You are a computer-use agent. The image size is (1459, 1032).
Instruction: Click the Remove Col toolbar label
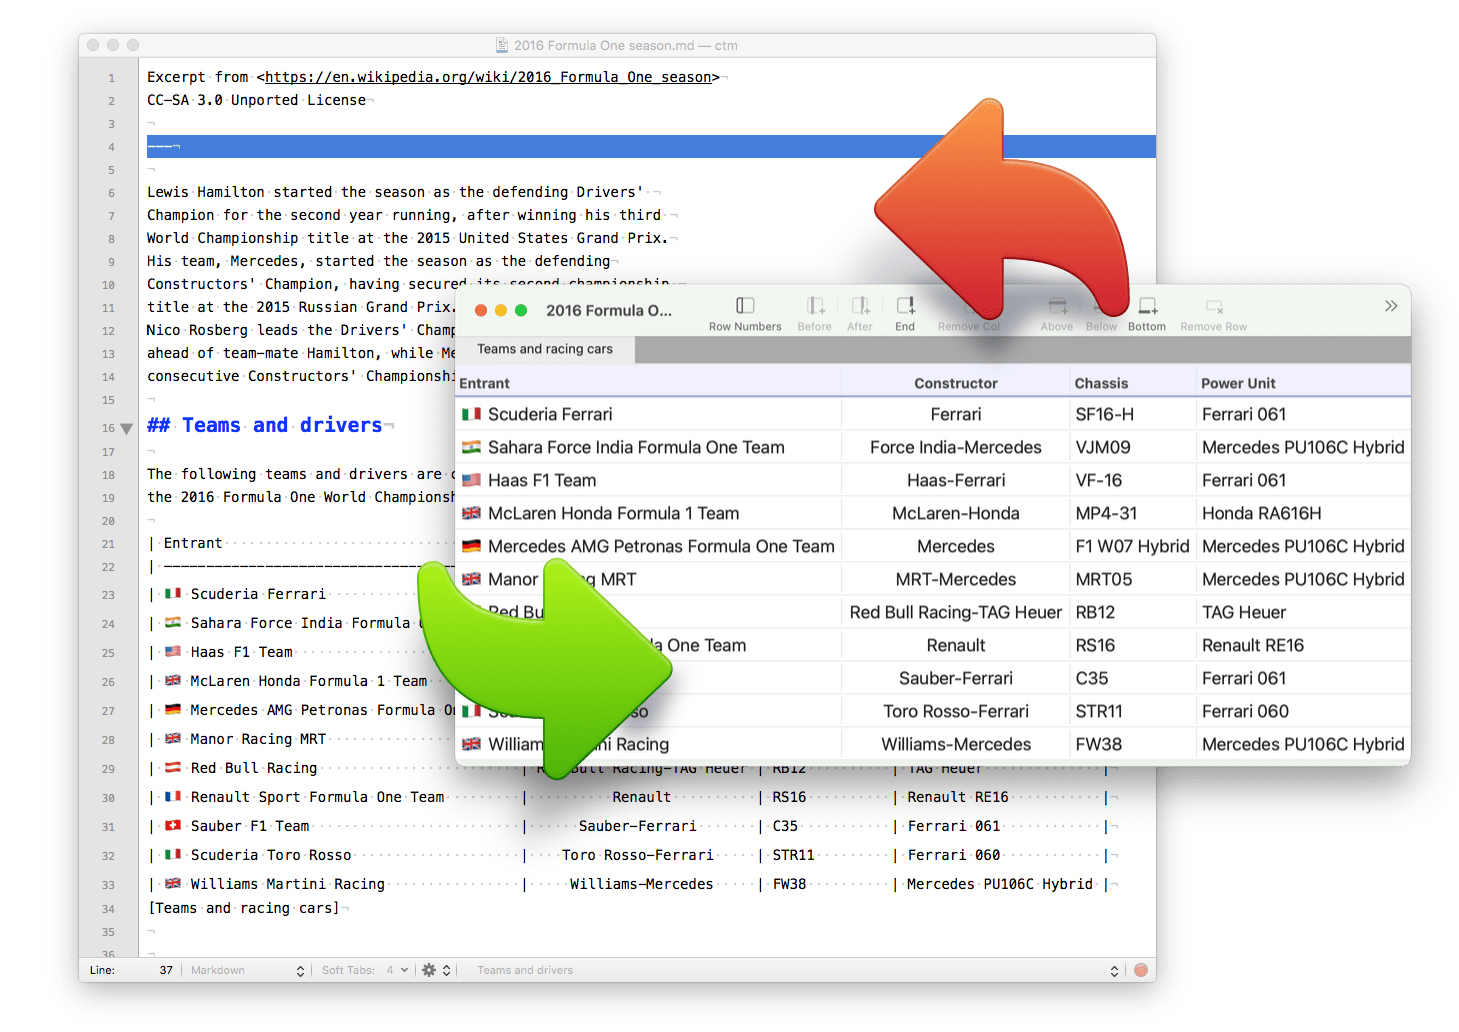pos(968,327)
